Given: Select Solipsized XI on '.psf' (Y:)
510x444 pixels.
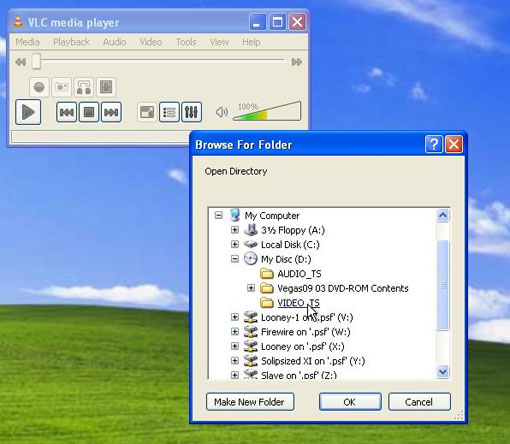Looking at the screenshot, I should click(313, 361).
